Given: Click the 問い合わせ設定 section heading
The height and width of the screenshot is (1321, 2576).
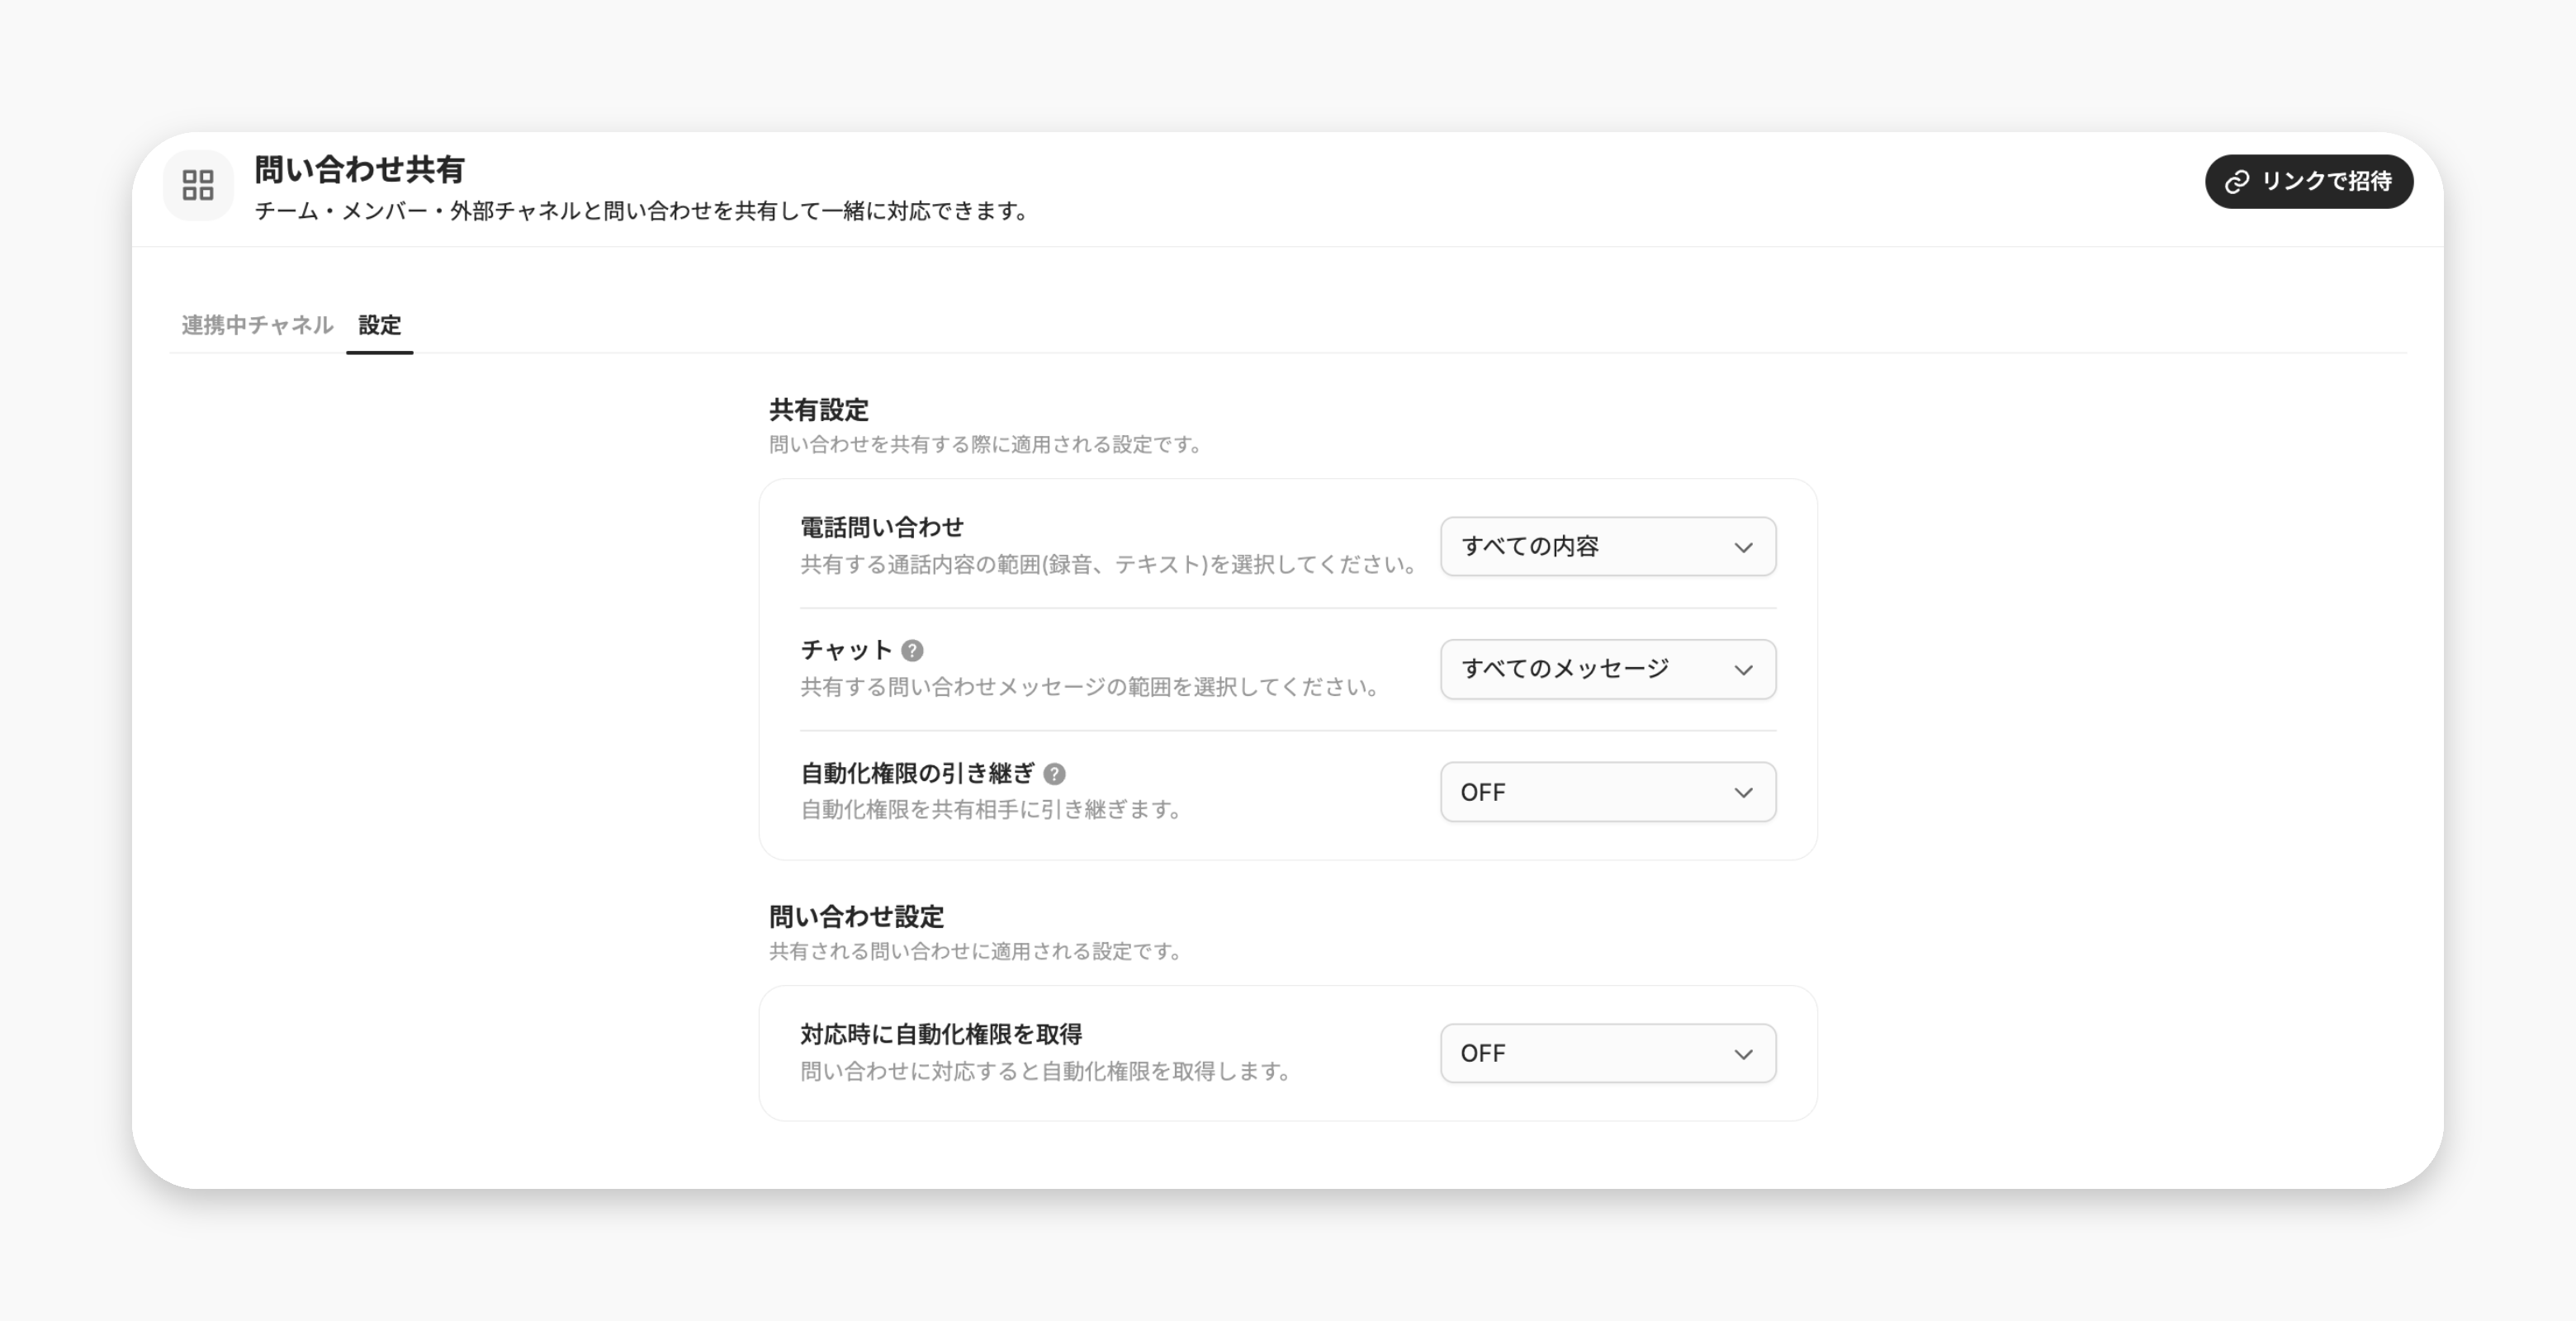Looking at the screenshot, I should 856,916.
